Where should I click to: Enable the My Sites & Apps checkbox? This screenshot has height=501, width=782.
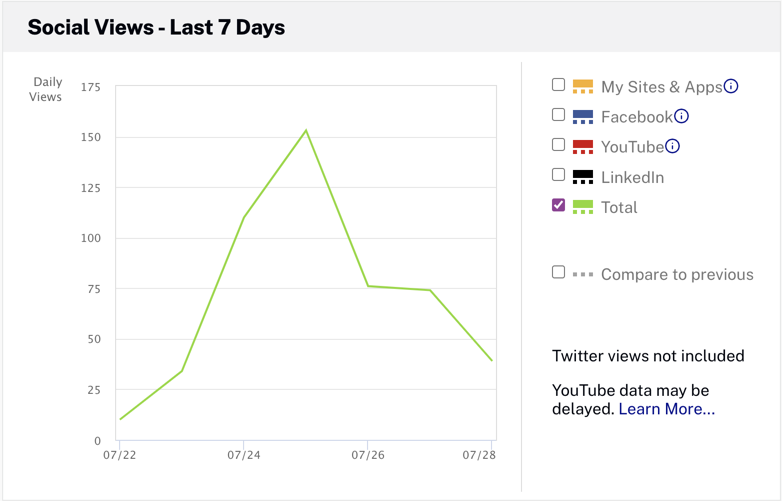pos(559,85)
